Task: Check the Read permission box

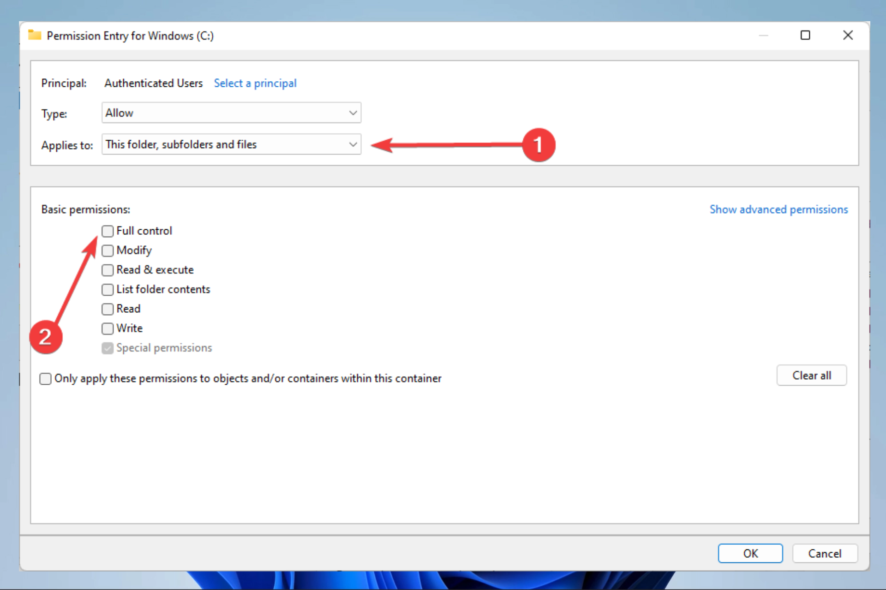Action: coord(107,309)
